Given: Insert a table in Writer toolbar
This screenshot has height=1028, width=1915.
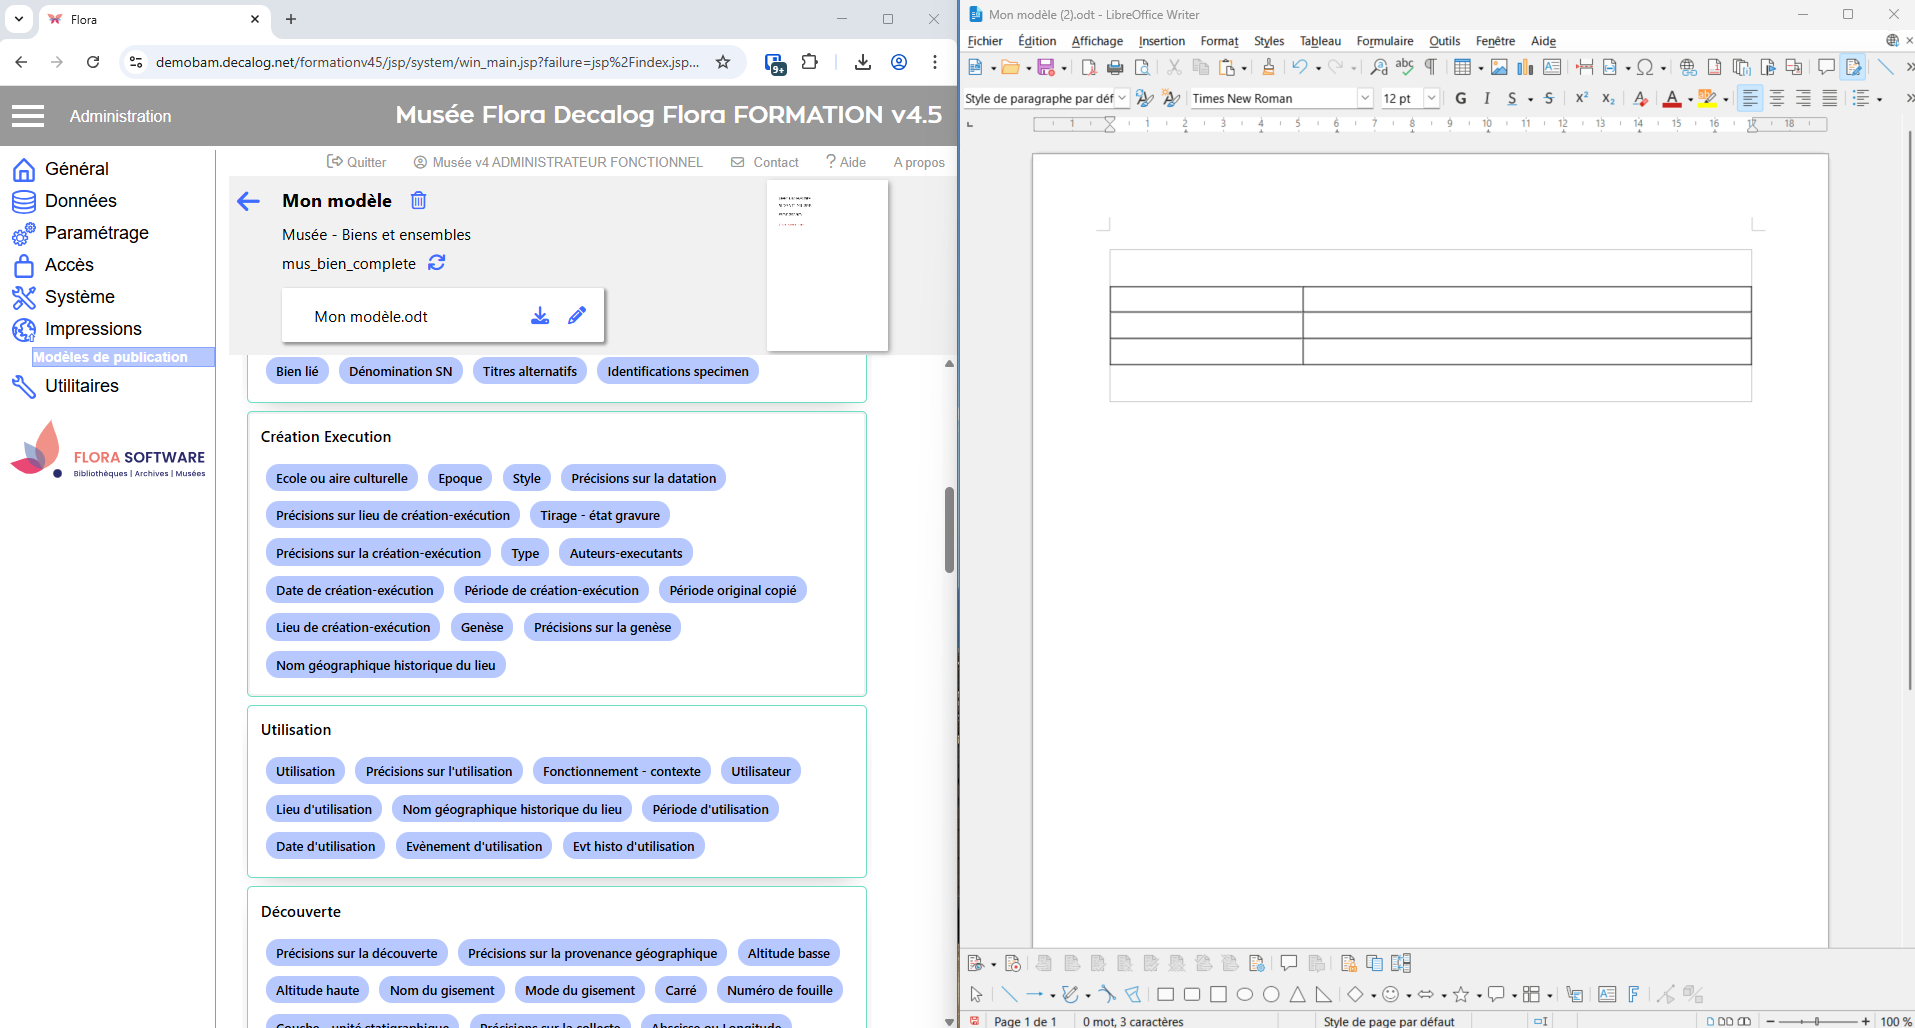Looking at the screenshot, I should click(x=1462, y=68).
